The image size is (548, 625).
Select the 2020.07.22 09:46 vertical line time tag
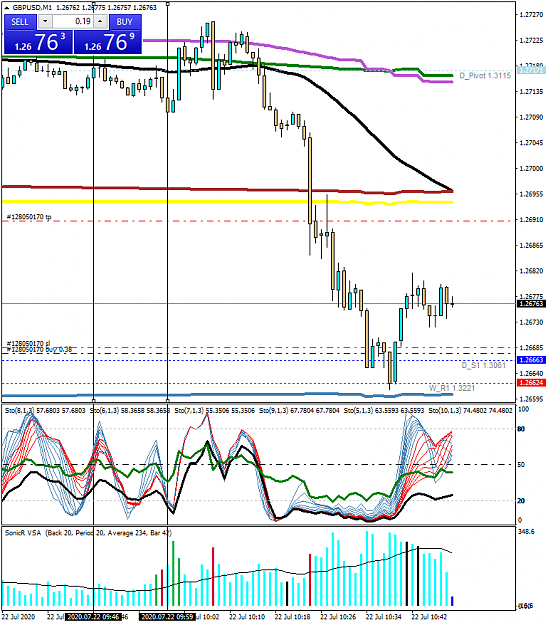pos(93,617)
